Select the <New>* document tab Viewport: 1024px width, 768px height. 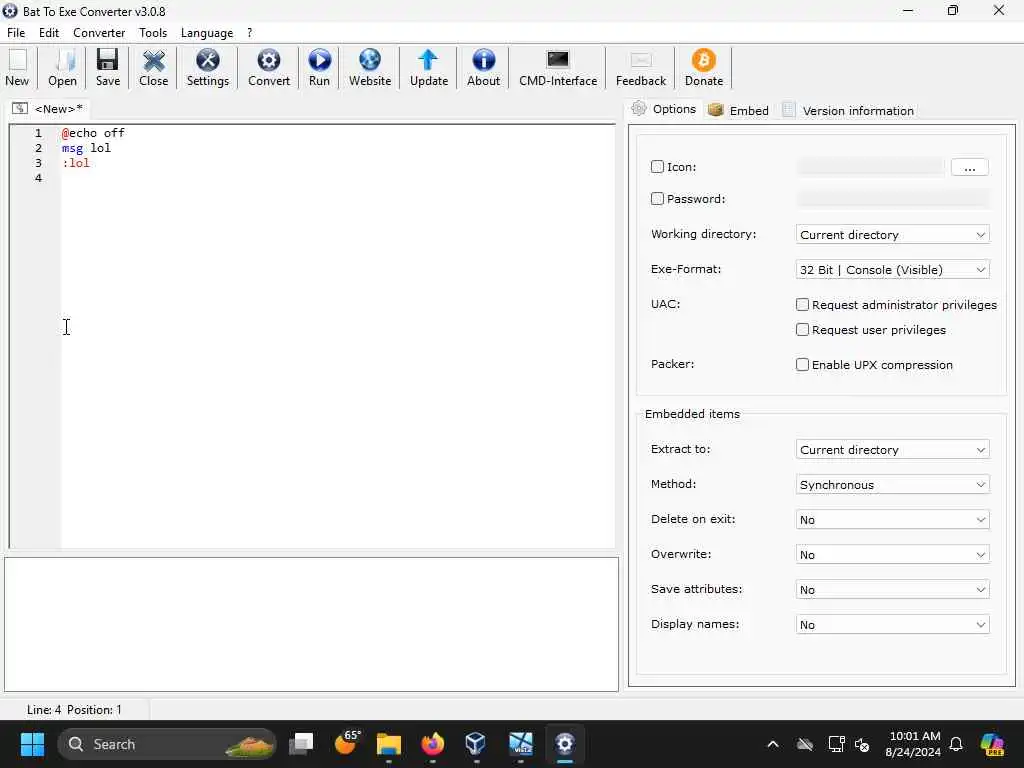click(x=48, y=108)
